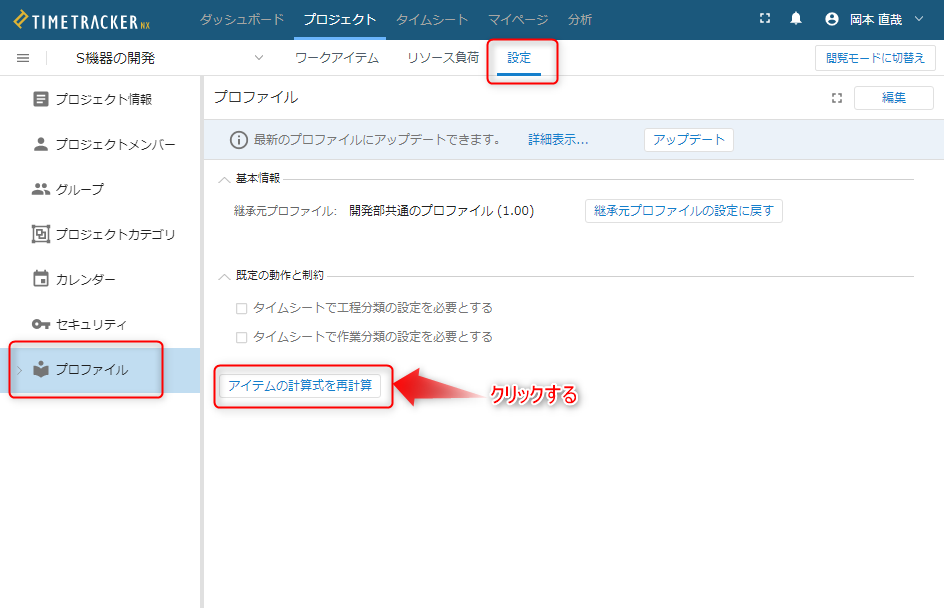Open the user menu chevron beside 岡本 直哉
944x608 pixels.
pyautogui.click(x=919, y=19)
